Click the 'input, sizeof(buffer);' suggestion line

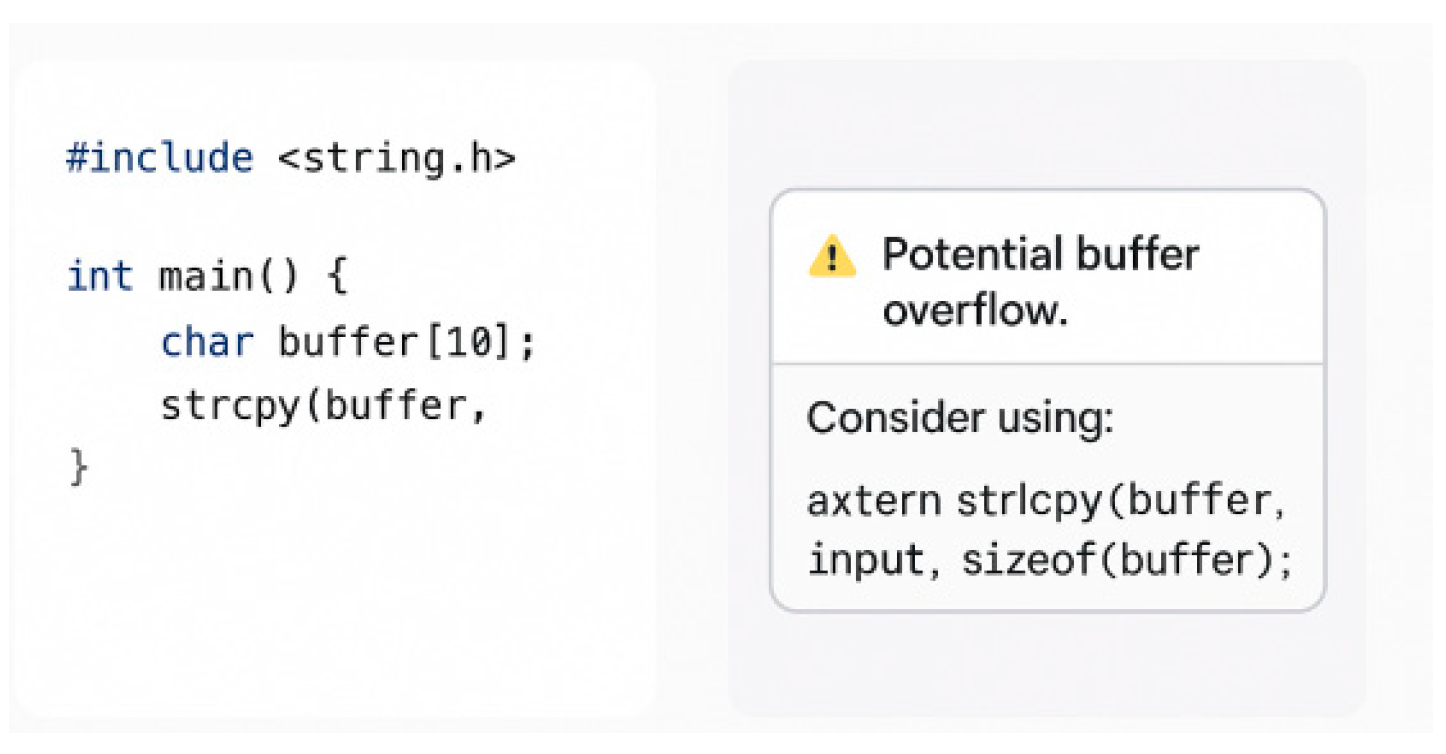tap(1049, 560)
